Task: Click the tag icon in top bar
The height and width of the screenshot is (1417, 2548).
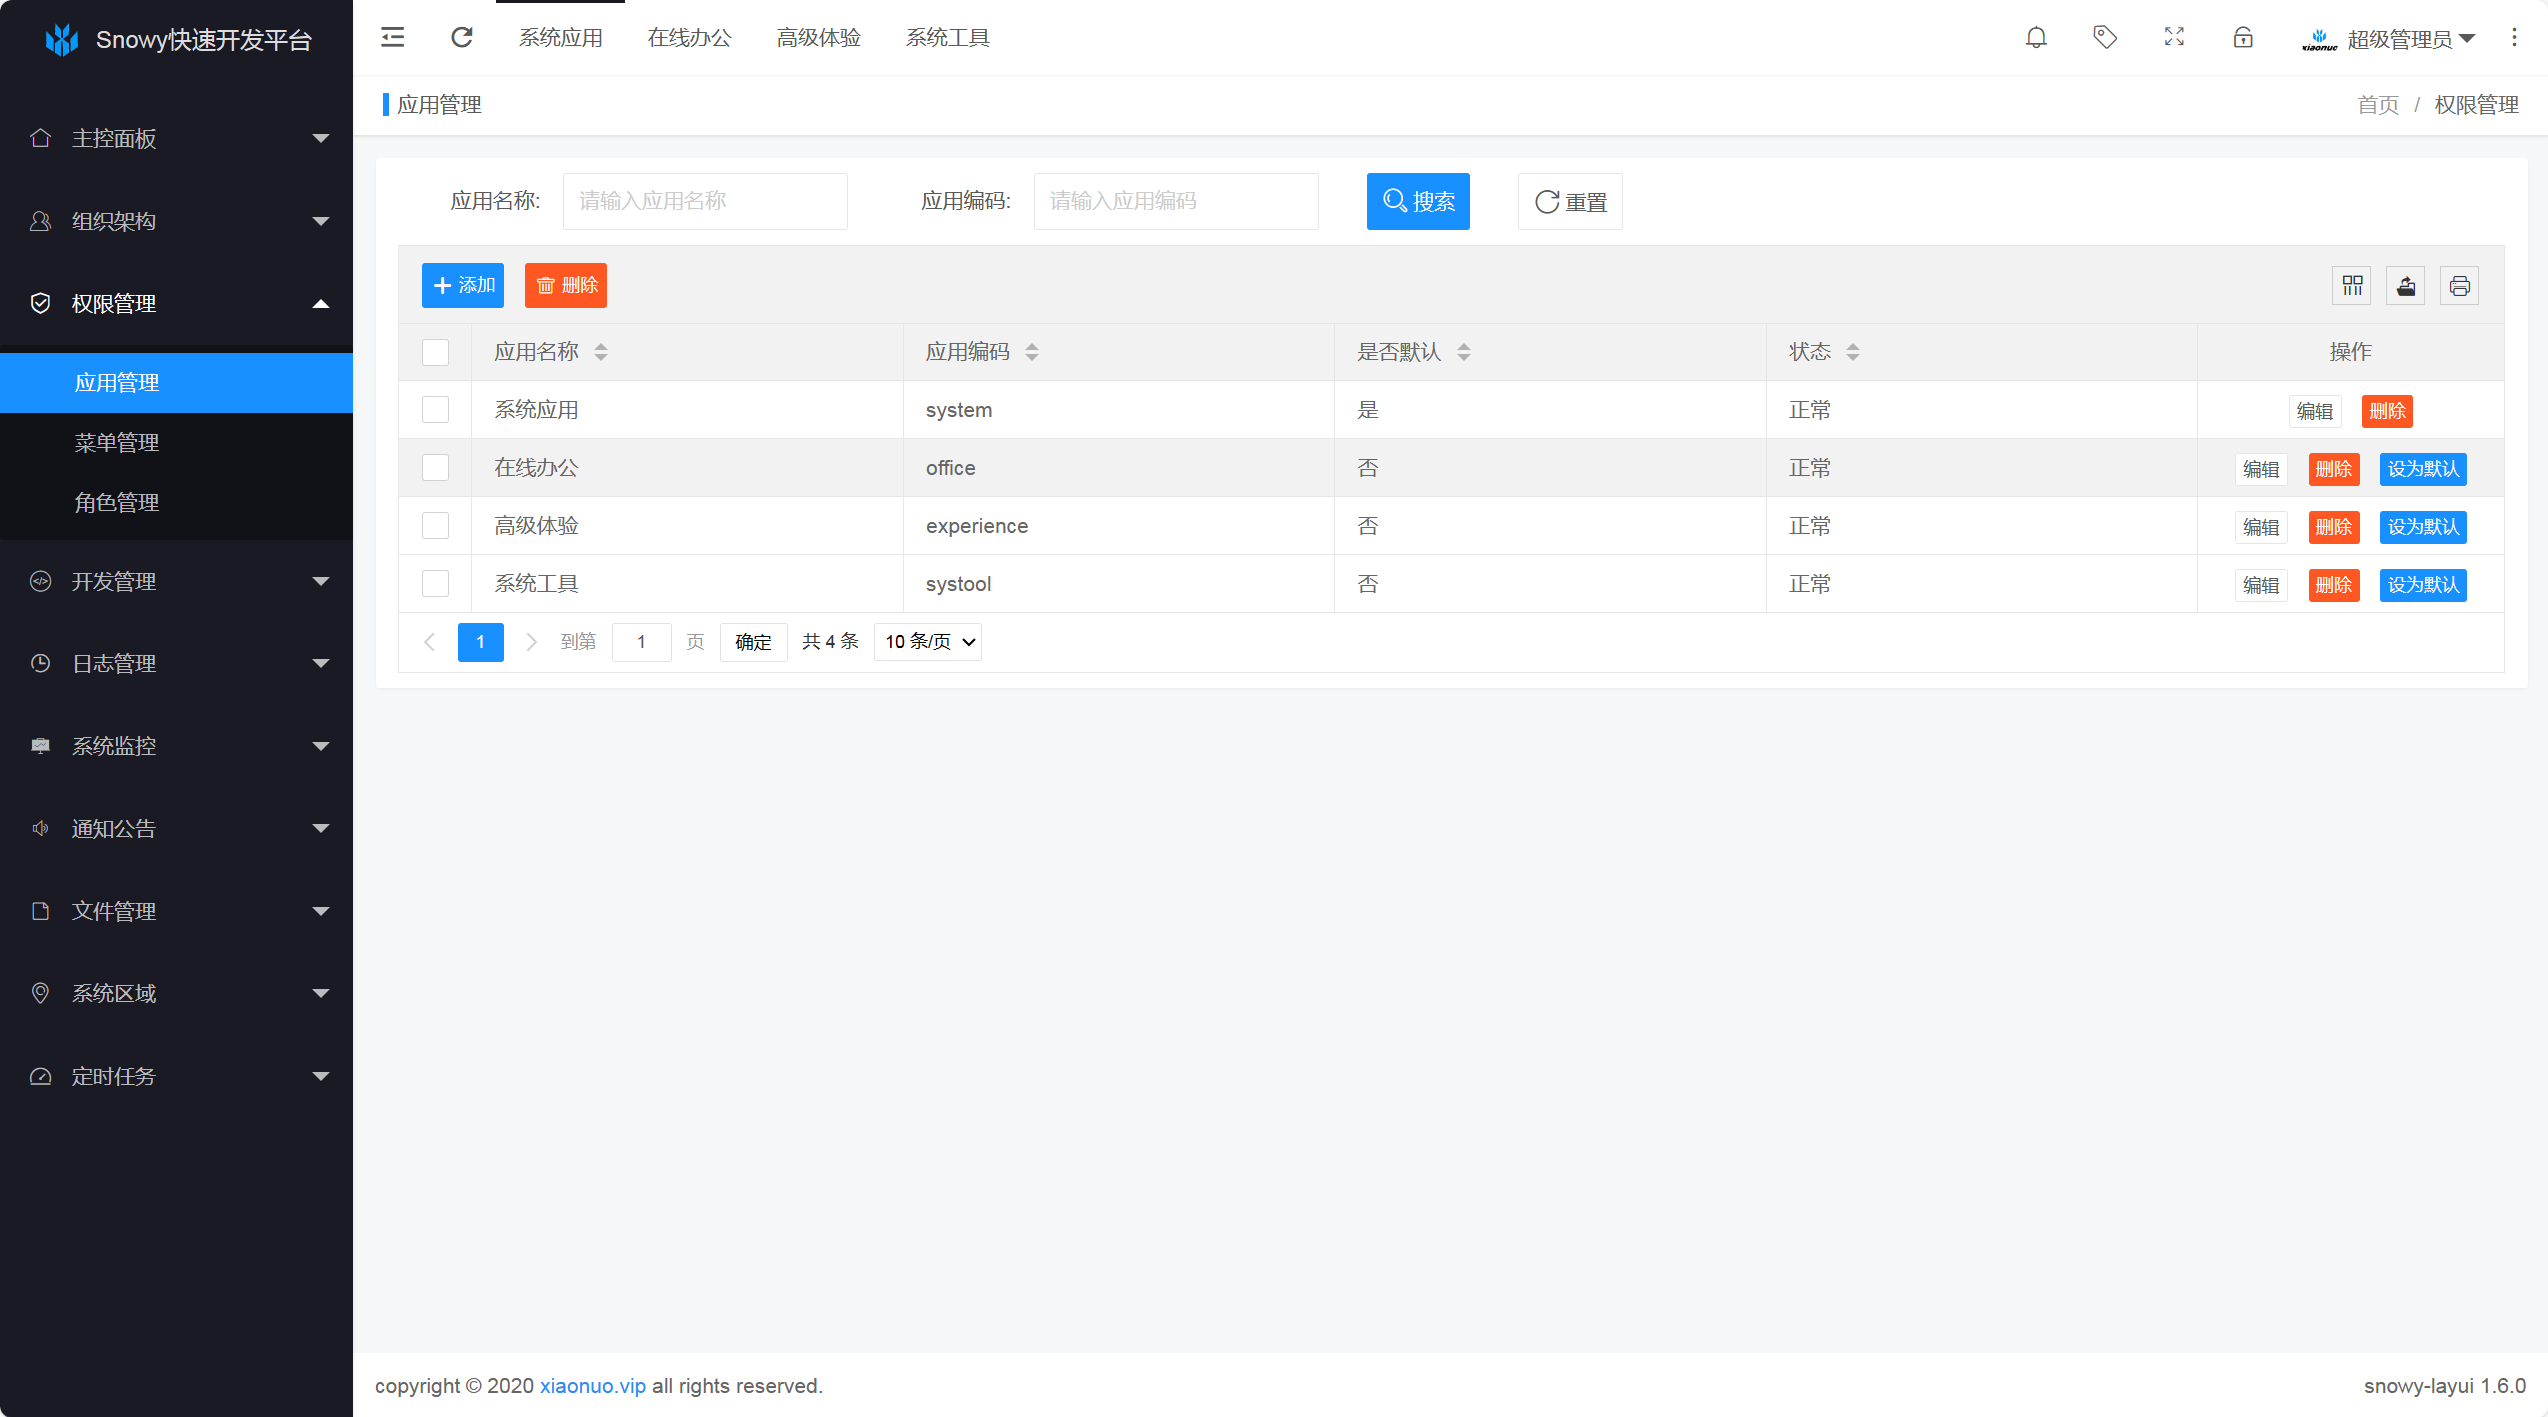Action: click(2105, 38)
